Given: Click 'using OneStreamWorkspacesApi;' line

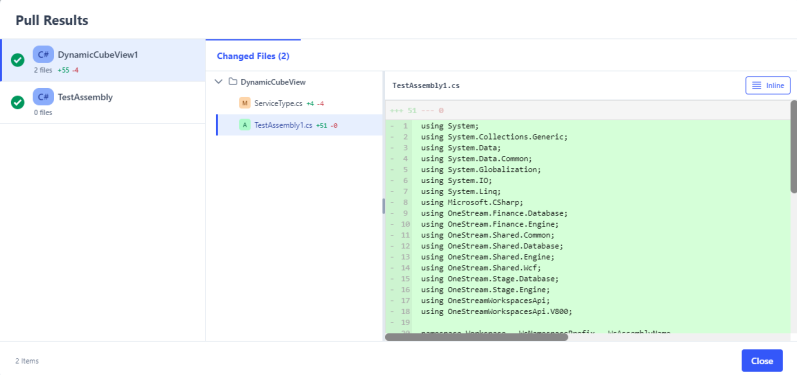Looking at the screenshot, I should [x=485, y=300].
